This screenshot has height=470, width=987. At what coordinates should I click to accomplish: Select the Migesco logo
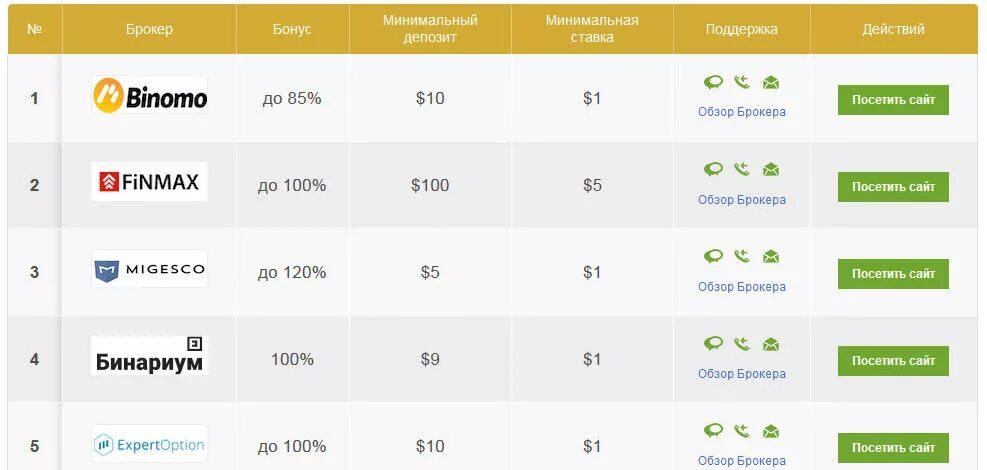point(149,269)
